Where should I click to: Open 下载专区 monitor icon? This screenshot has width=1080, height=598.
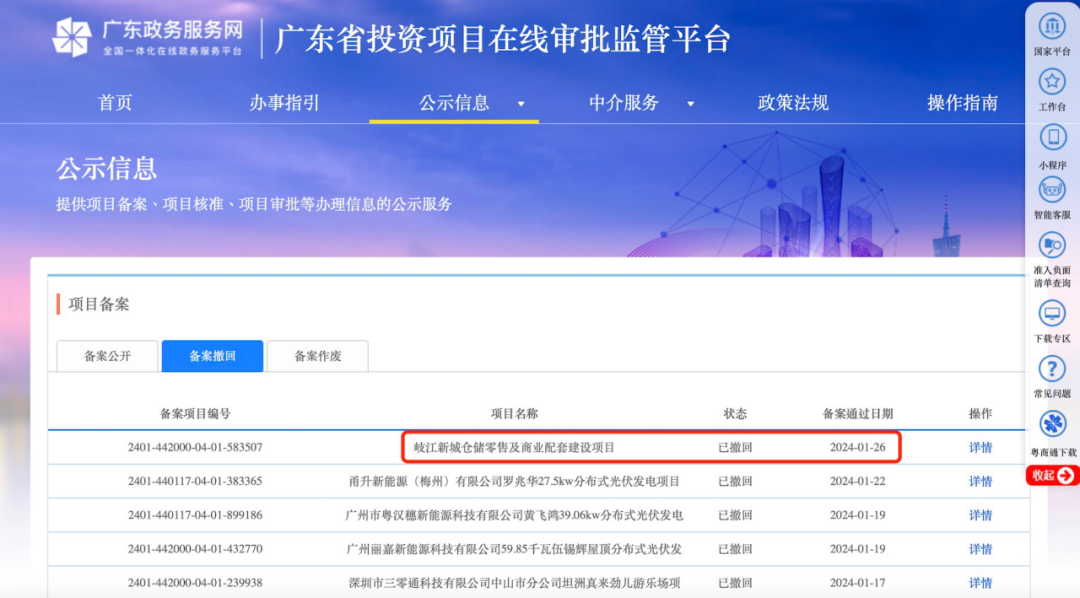1052,314
